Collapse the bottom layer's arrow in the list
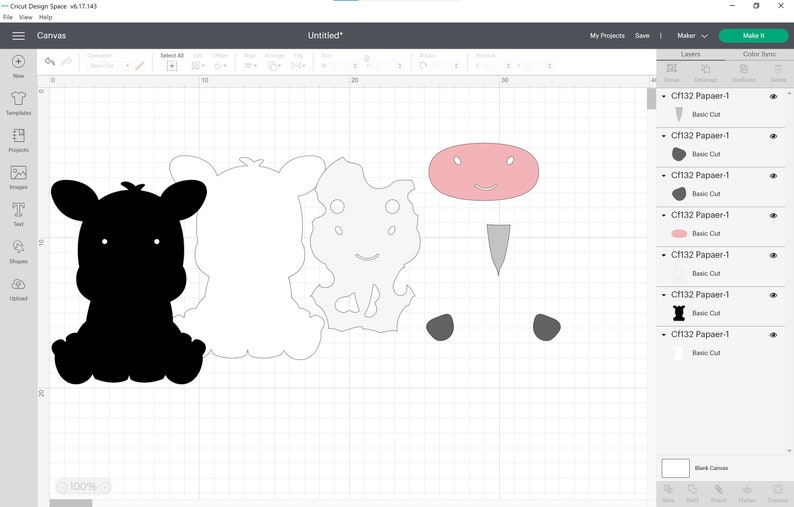Screen dimensions: 794x507 pyautogui.click(x=664, y=335)
